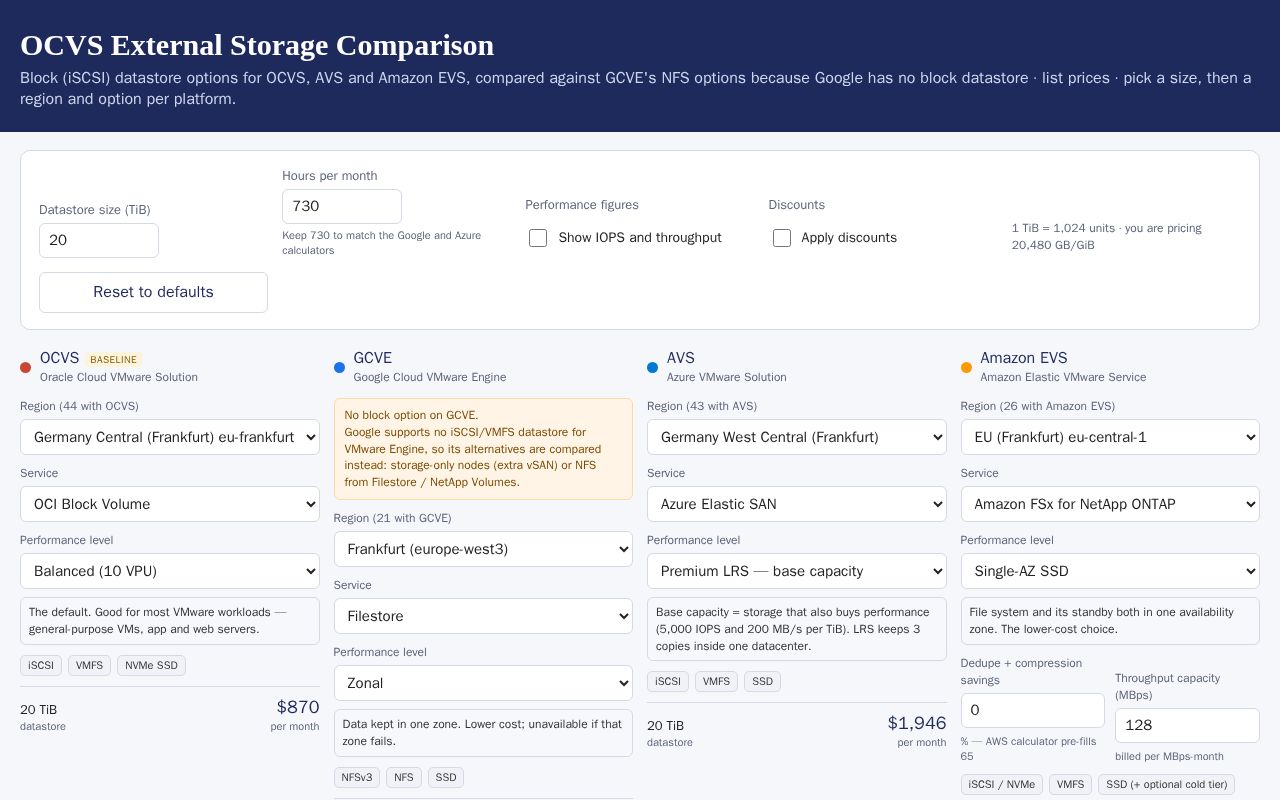Screen dimensions: 1280x800
Task: Click the orange Amazon EVS platform dot
Action: [966, 368]
